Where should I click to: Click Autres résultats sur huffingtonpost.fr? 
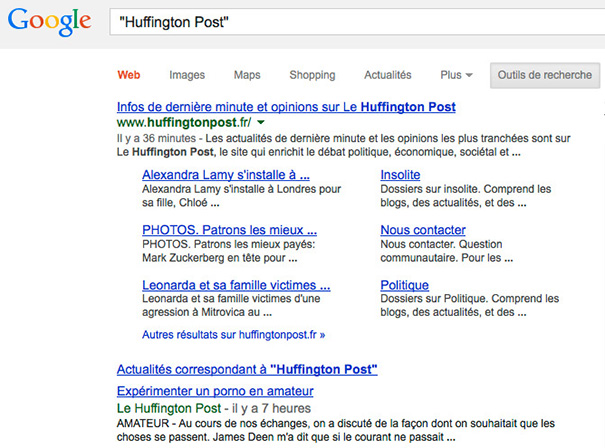click(233, 335)
